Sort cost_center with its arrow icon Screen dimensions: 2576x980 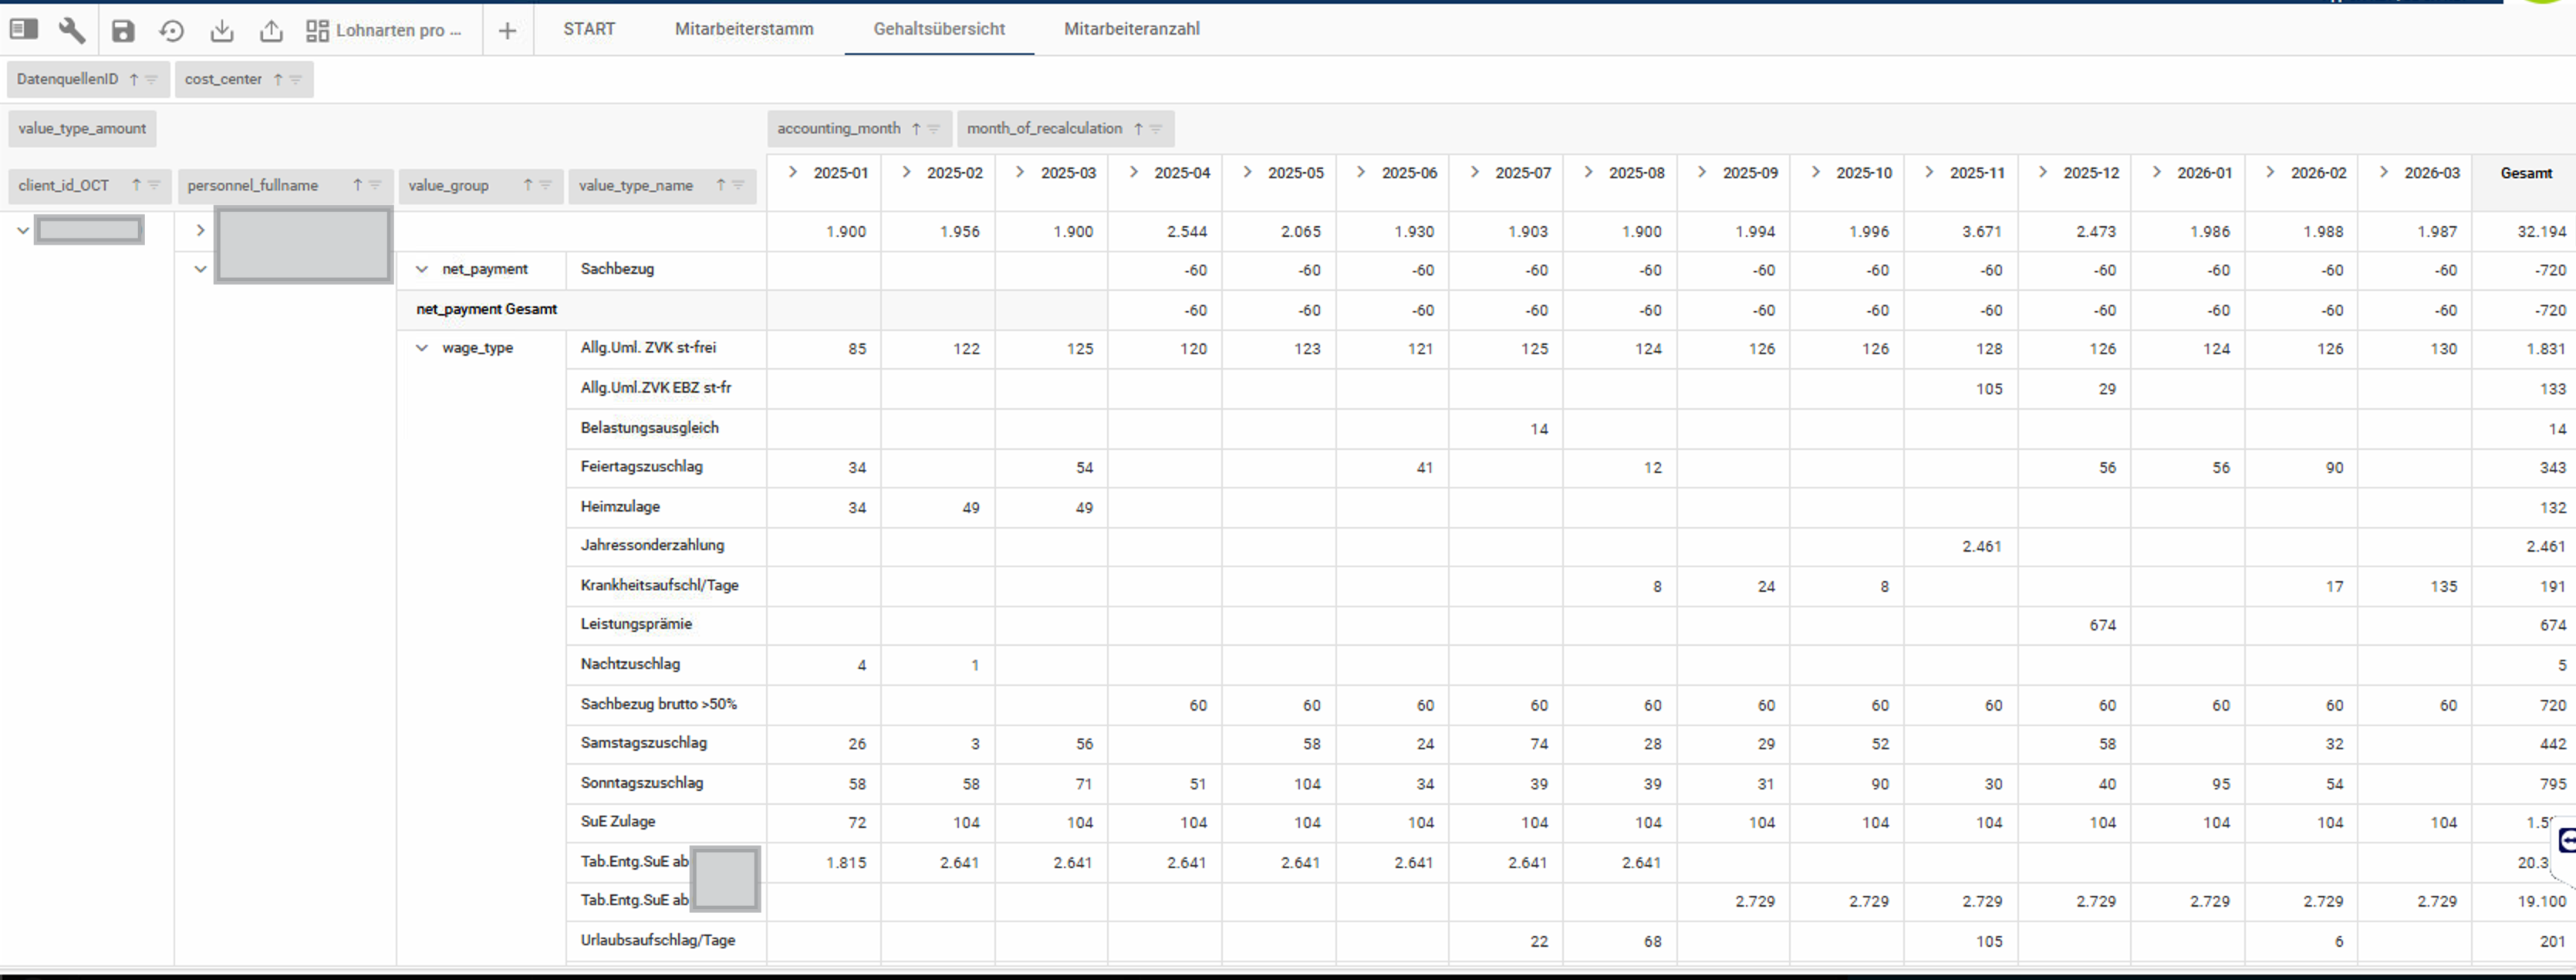click(278, 79)
